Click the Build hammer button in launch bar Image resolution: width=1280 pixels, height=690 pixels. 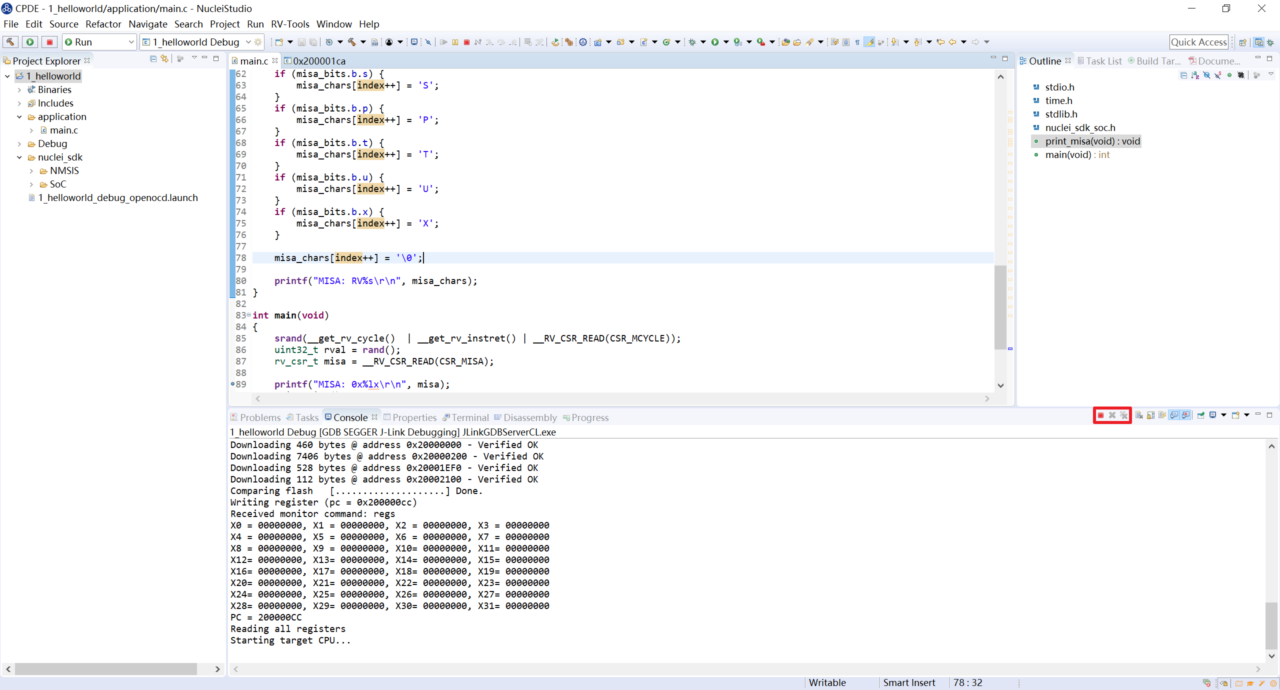11,42
